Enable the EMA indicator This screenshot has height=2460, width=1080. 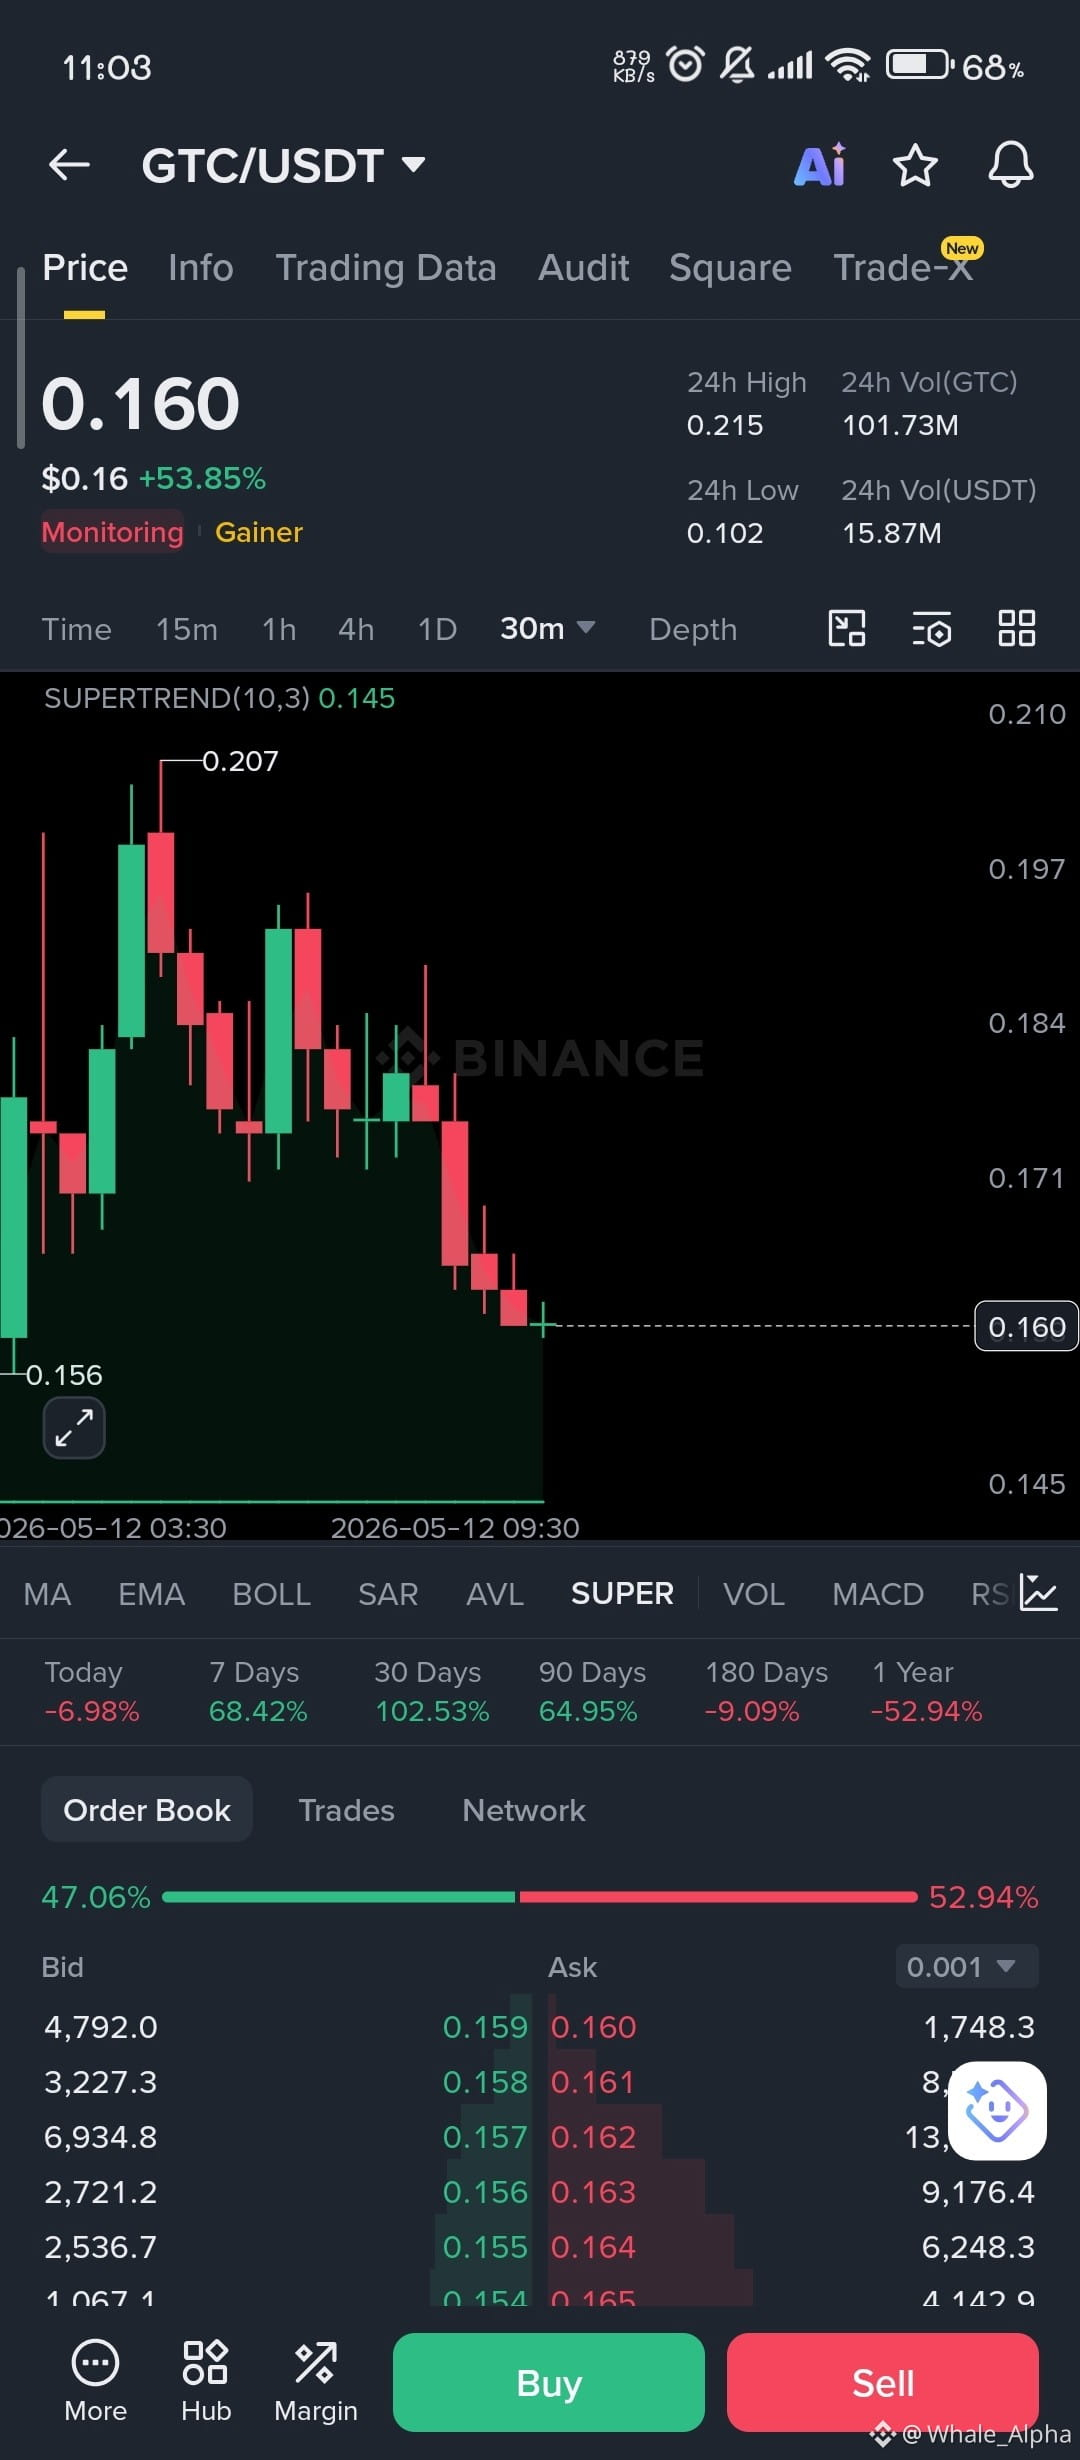pos(151,1593)
